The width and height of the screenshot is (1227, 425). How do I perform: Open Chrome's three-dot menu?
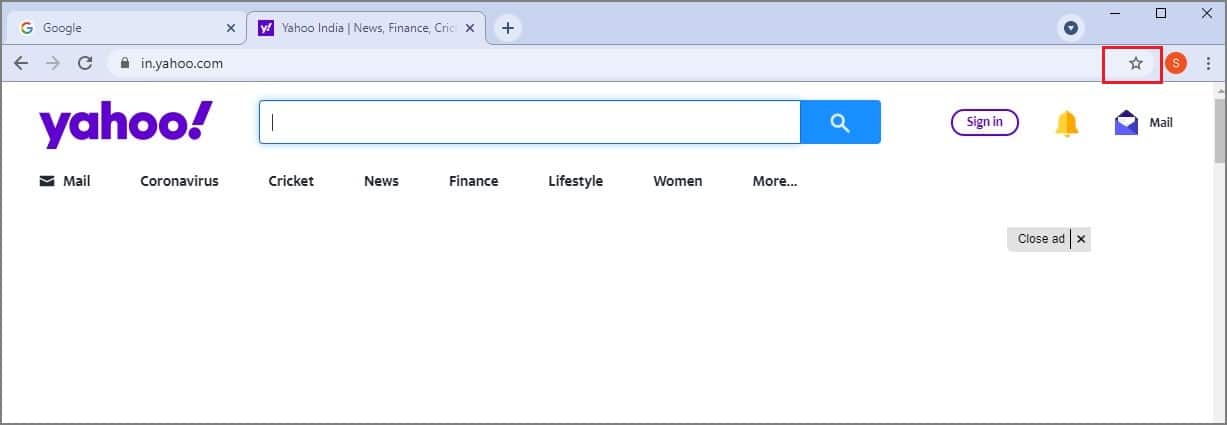point(1208,63)
